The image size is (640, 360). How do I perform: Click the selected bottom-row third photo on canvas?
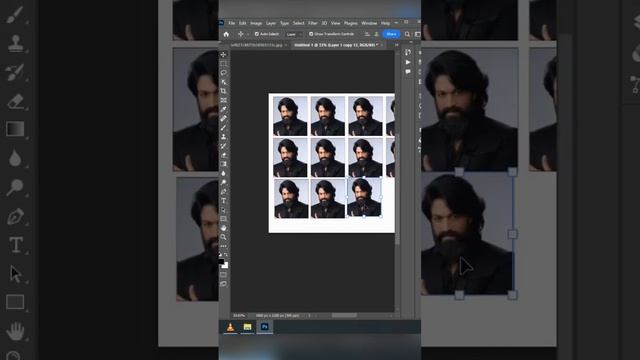[364, 197]
